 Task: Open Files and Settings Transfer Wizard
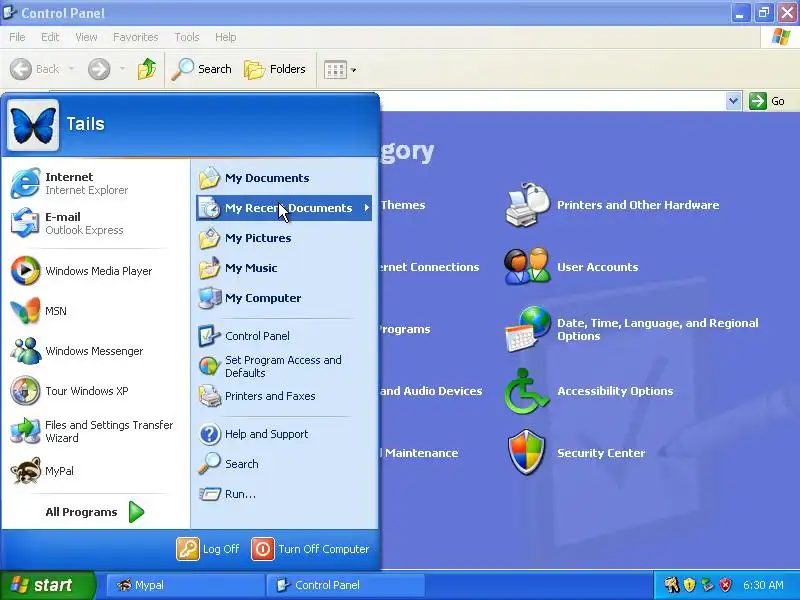[x=94, y=431]
